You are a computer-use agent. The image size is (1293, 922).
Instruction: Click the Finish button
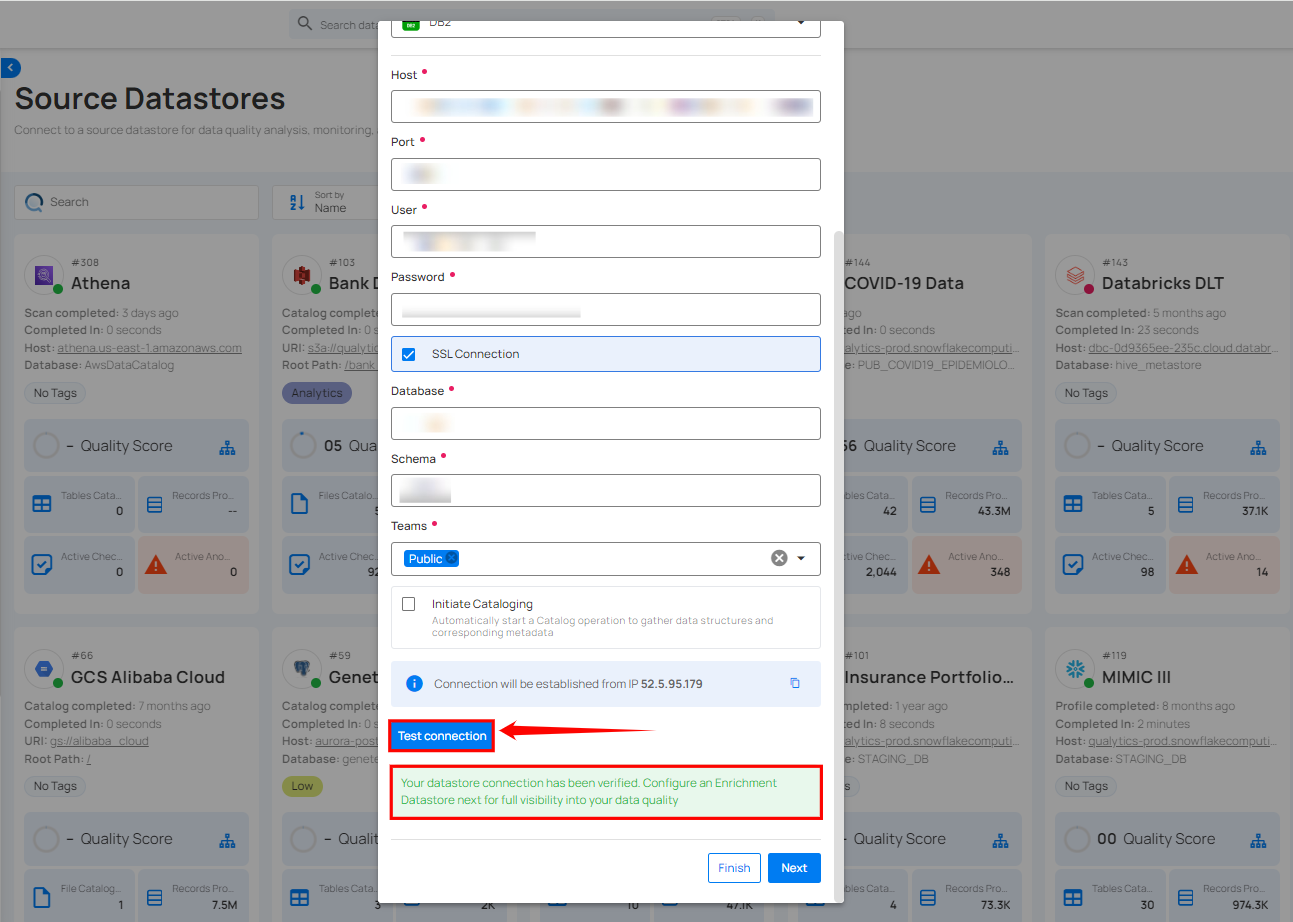coord(734,868)
